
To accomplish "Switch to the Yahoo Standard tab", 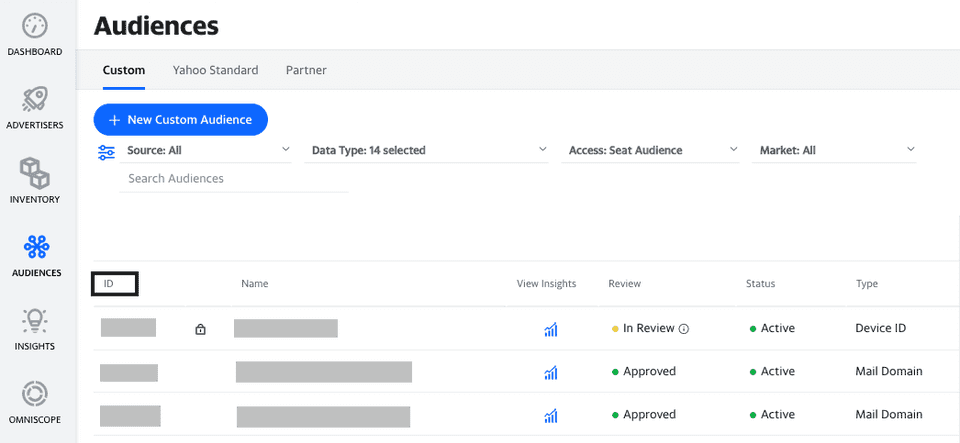I will pyautogui.click(x=216, y=70).
